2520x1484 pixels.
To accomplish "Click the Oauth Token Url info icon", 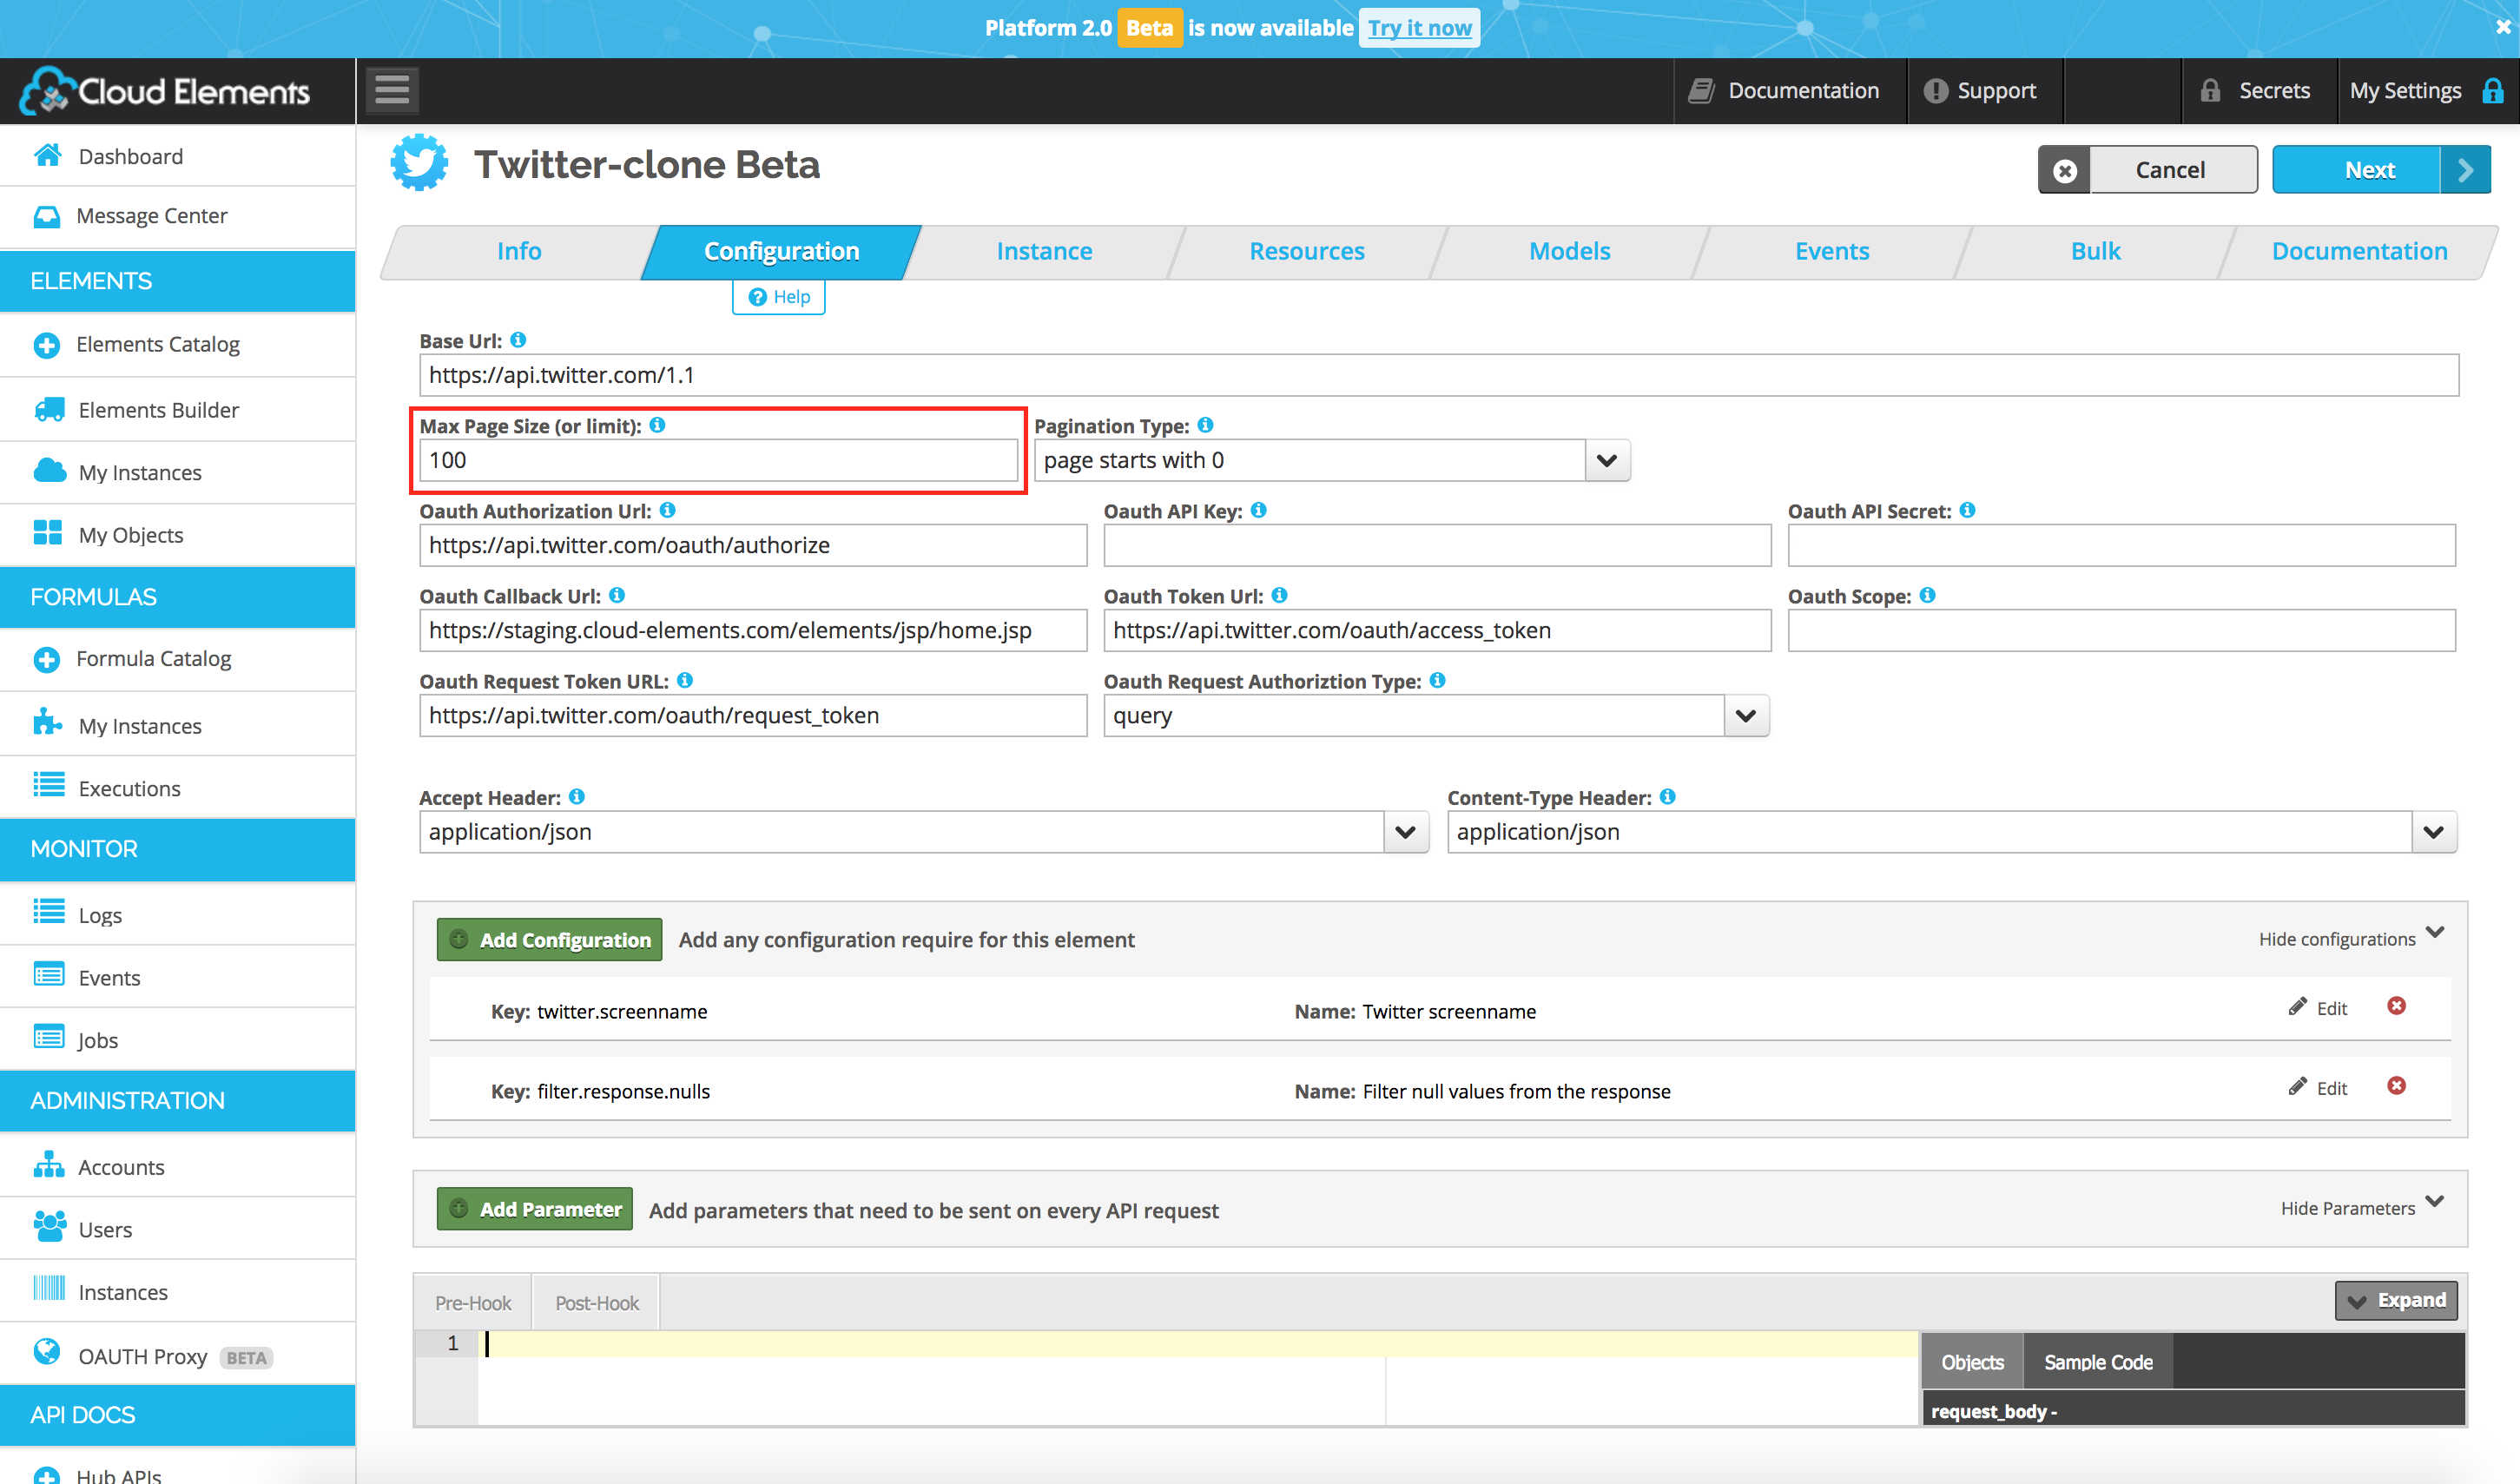I will (x=1279, y=595).
